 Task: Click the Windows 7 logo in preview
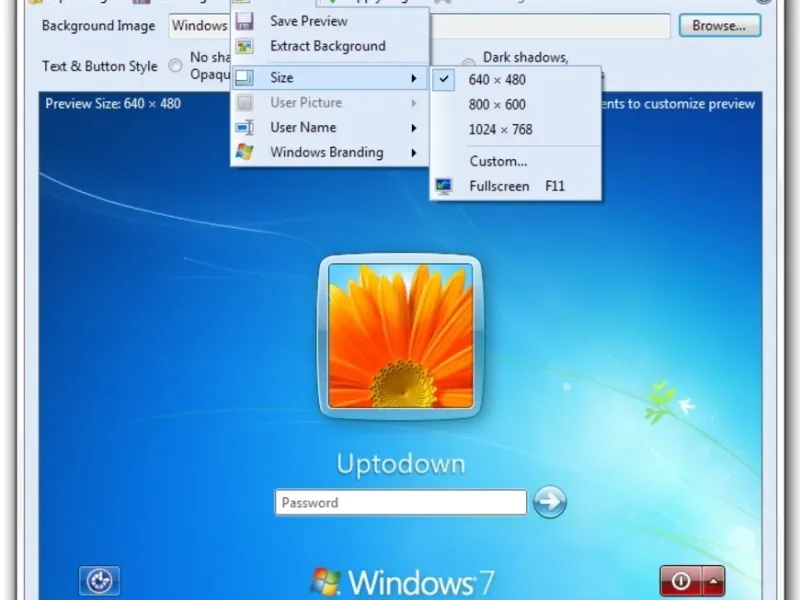403,582
